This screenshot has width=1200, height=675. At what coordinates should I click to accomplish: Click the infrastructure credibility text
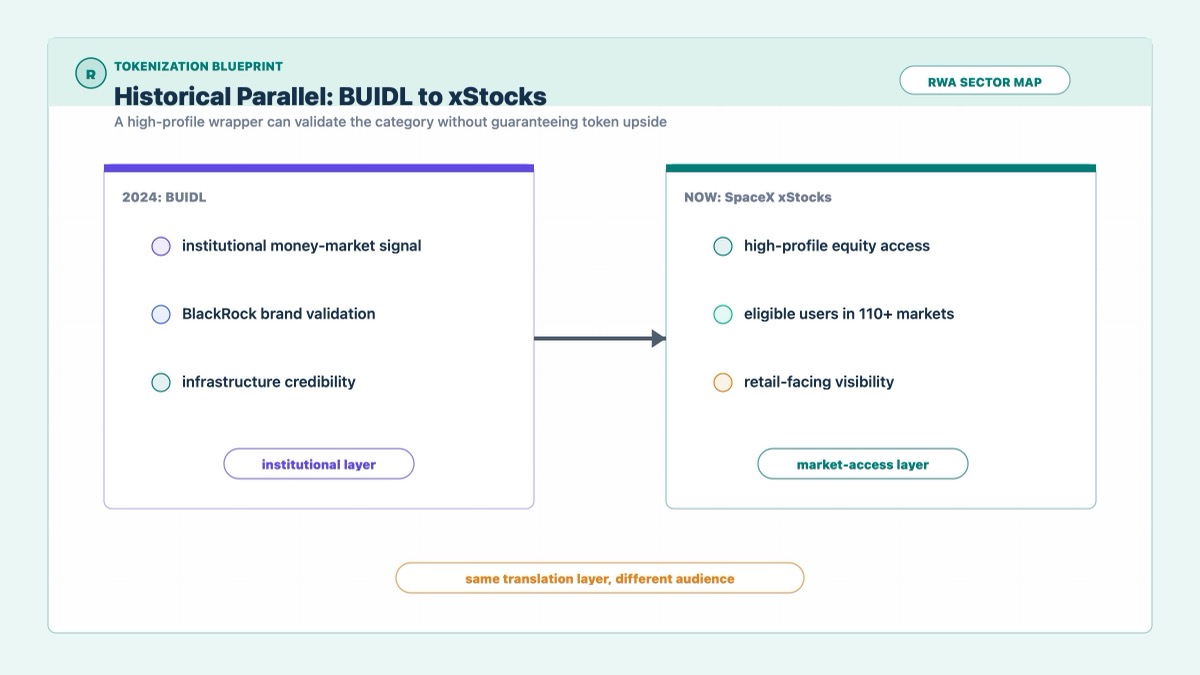(269, 382)
